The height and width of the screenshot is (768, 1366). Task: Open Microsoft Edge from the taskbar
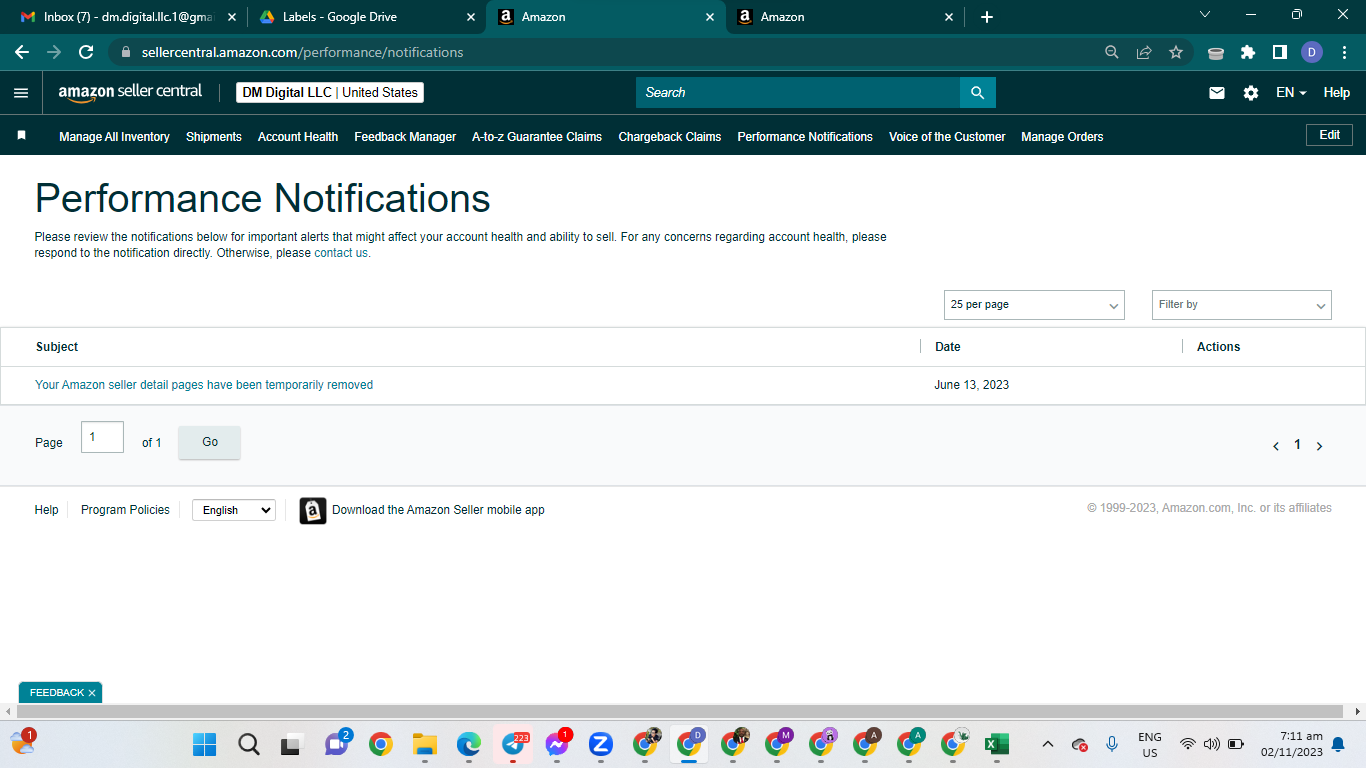[x=469, y=744]
